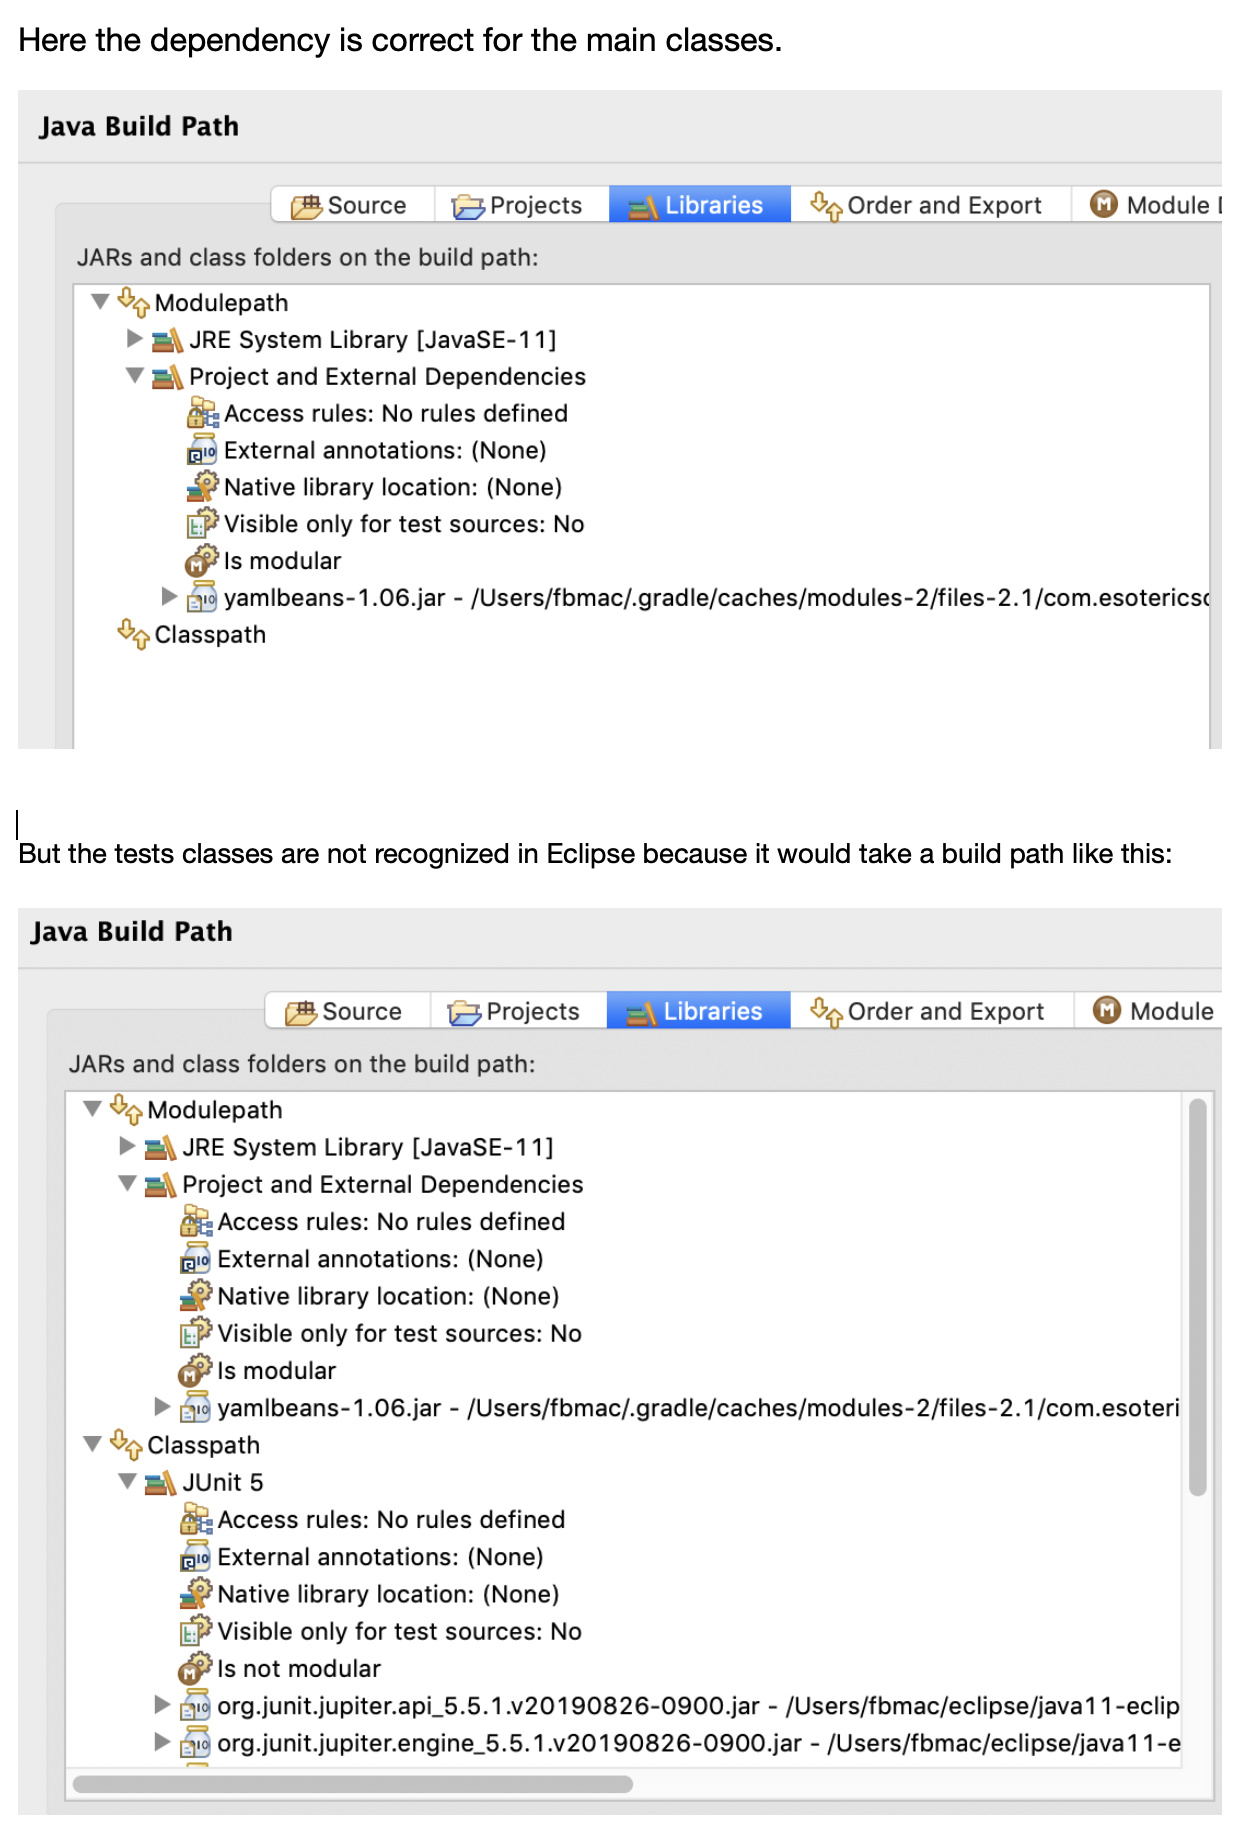The height and width of the screenshot is (1832, 1240).
Task: Click the JRE System Library icon
Action: (166, 339)
